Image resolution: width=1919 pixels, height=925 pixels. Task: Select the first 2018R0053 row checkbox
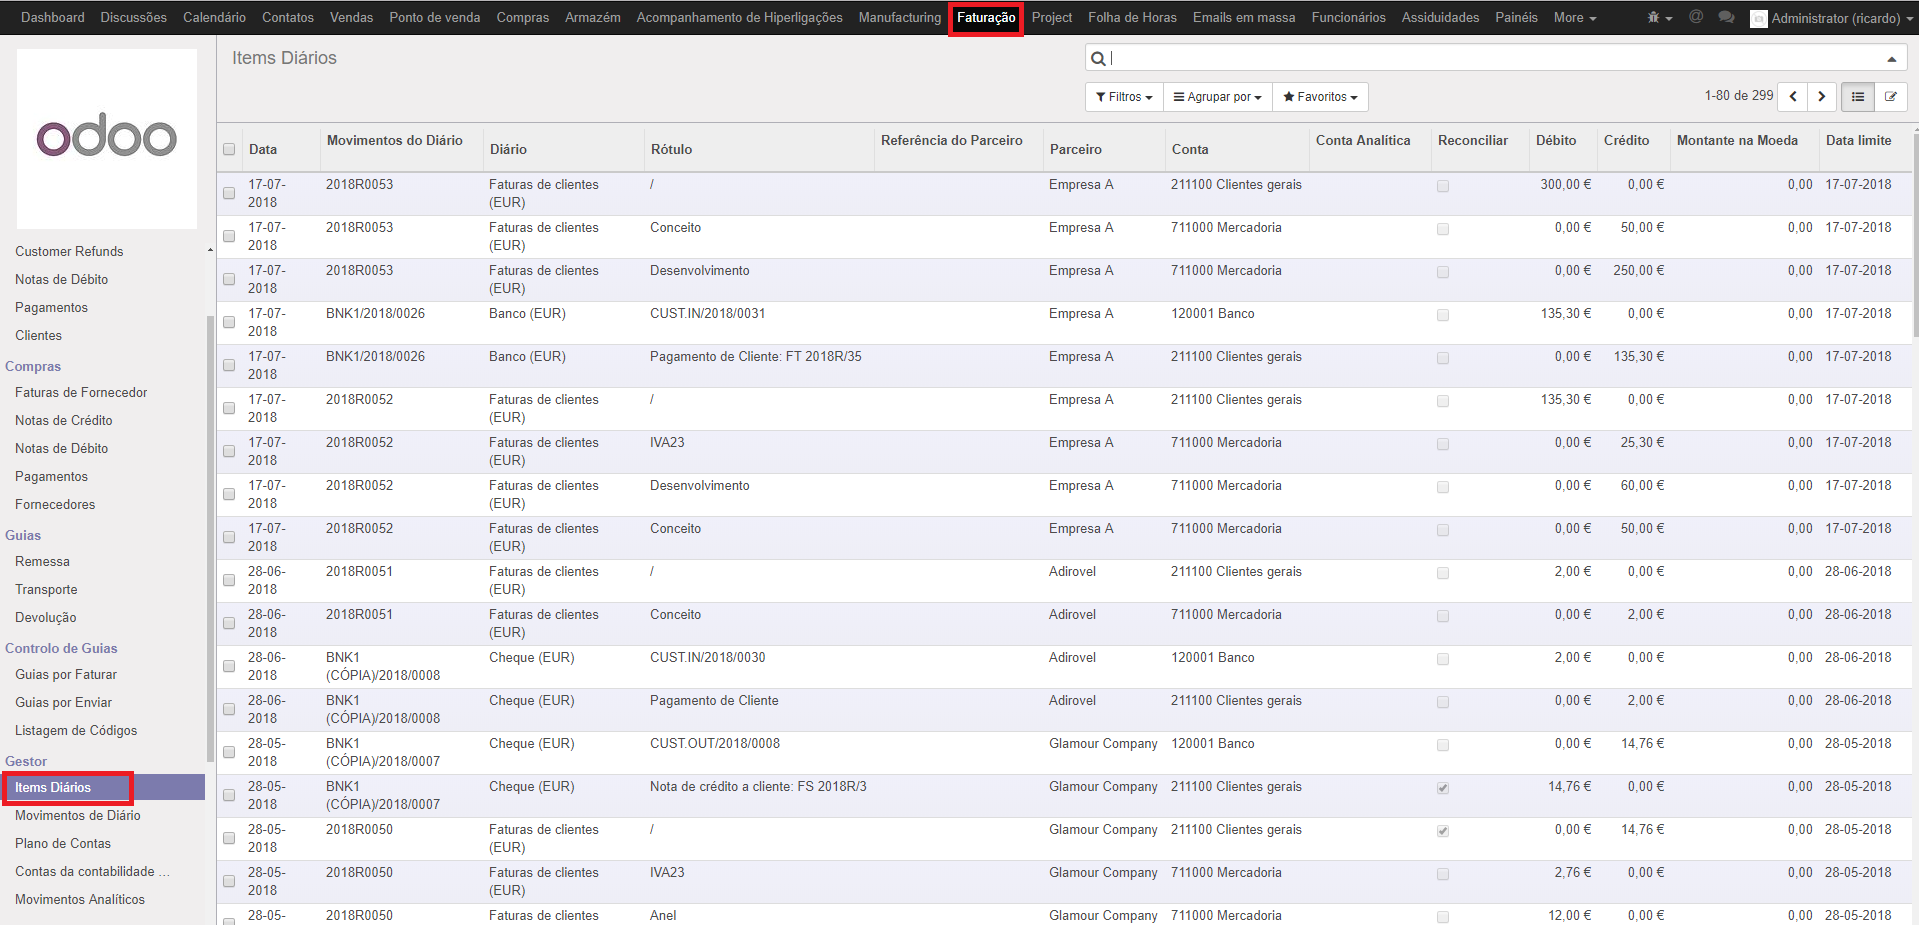tap(229, 193)
